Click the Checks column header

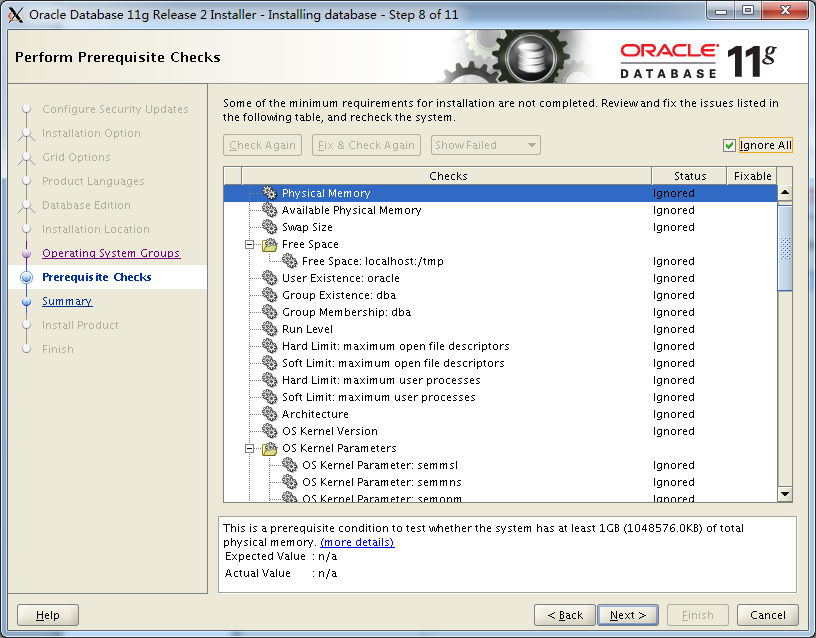coord(447,176)
